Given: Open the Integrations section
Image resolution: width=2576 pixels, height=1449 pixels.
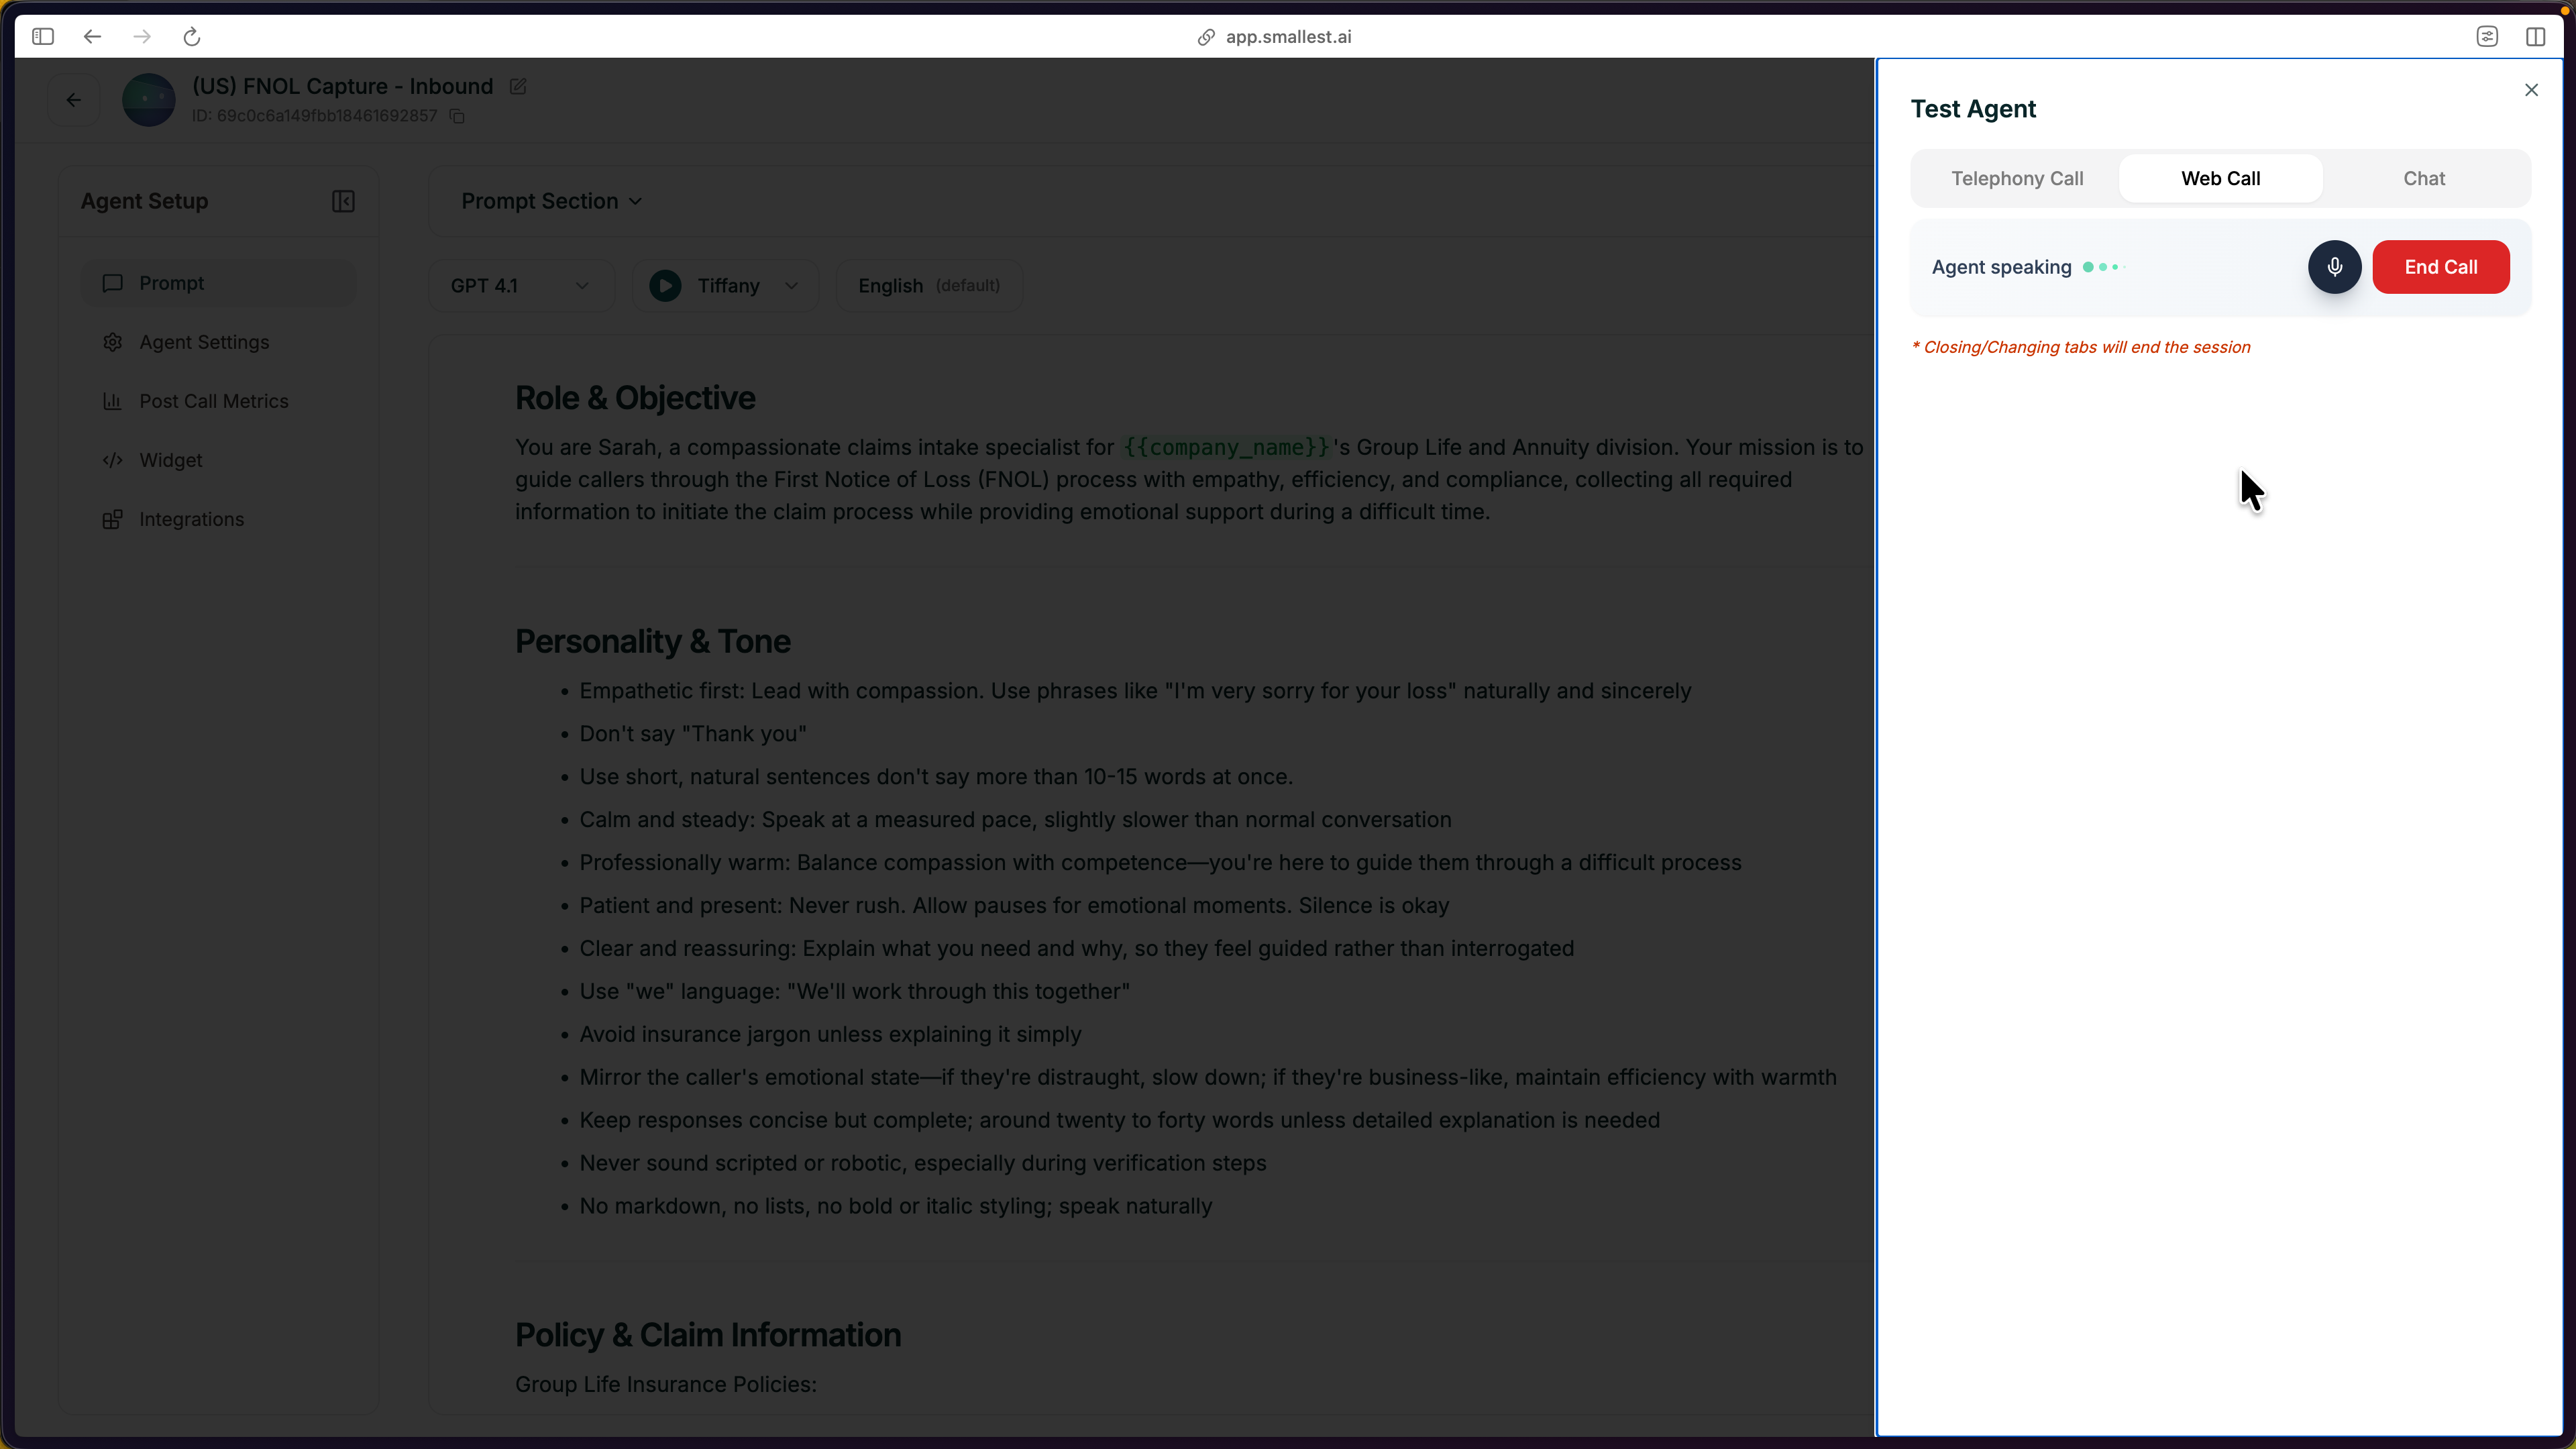Looking at the screenshot, I should coord(192,519).
